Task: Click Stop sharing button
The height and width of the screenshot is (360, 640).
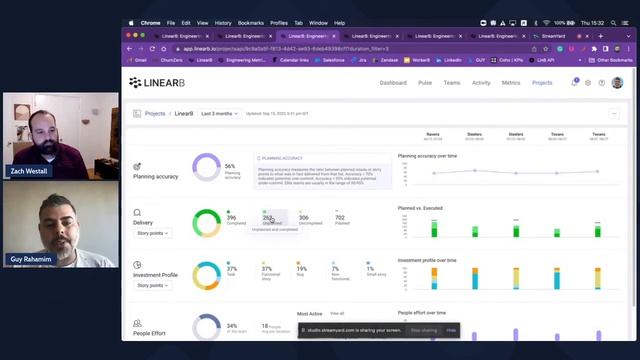Action: point(424,330)
